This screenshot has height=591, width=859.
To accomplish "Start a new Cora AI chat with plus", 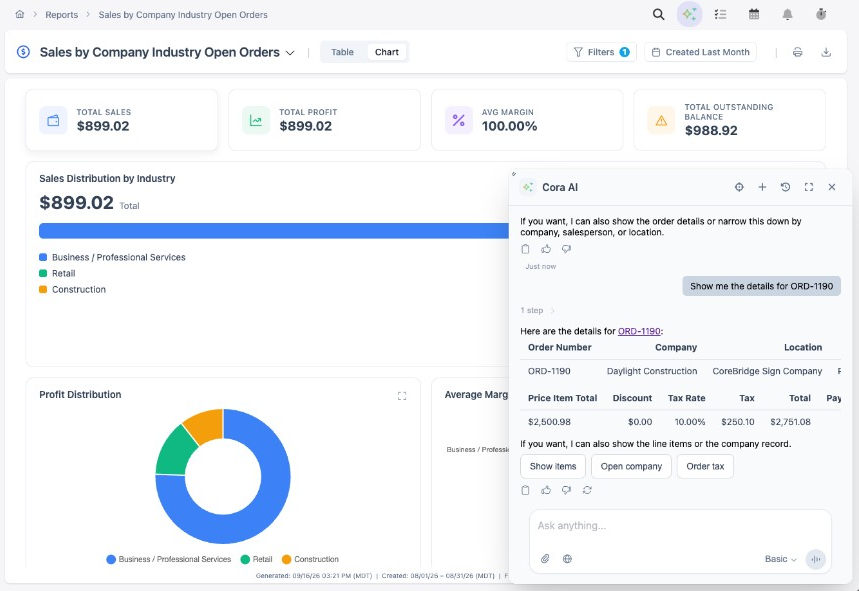I will [762, 187].
